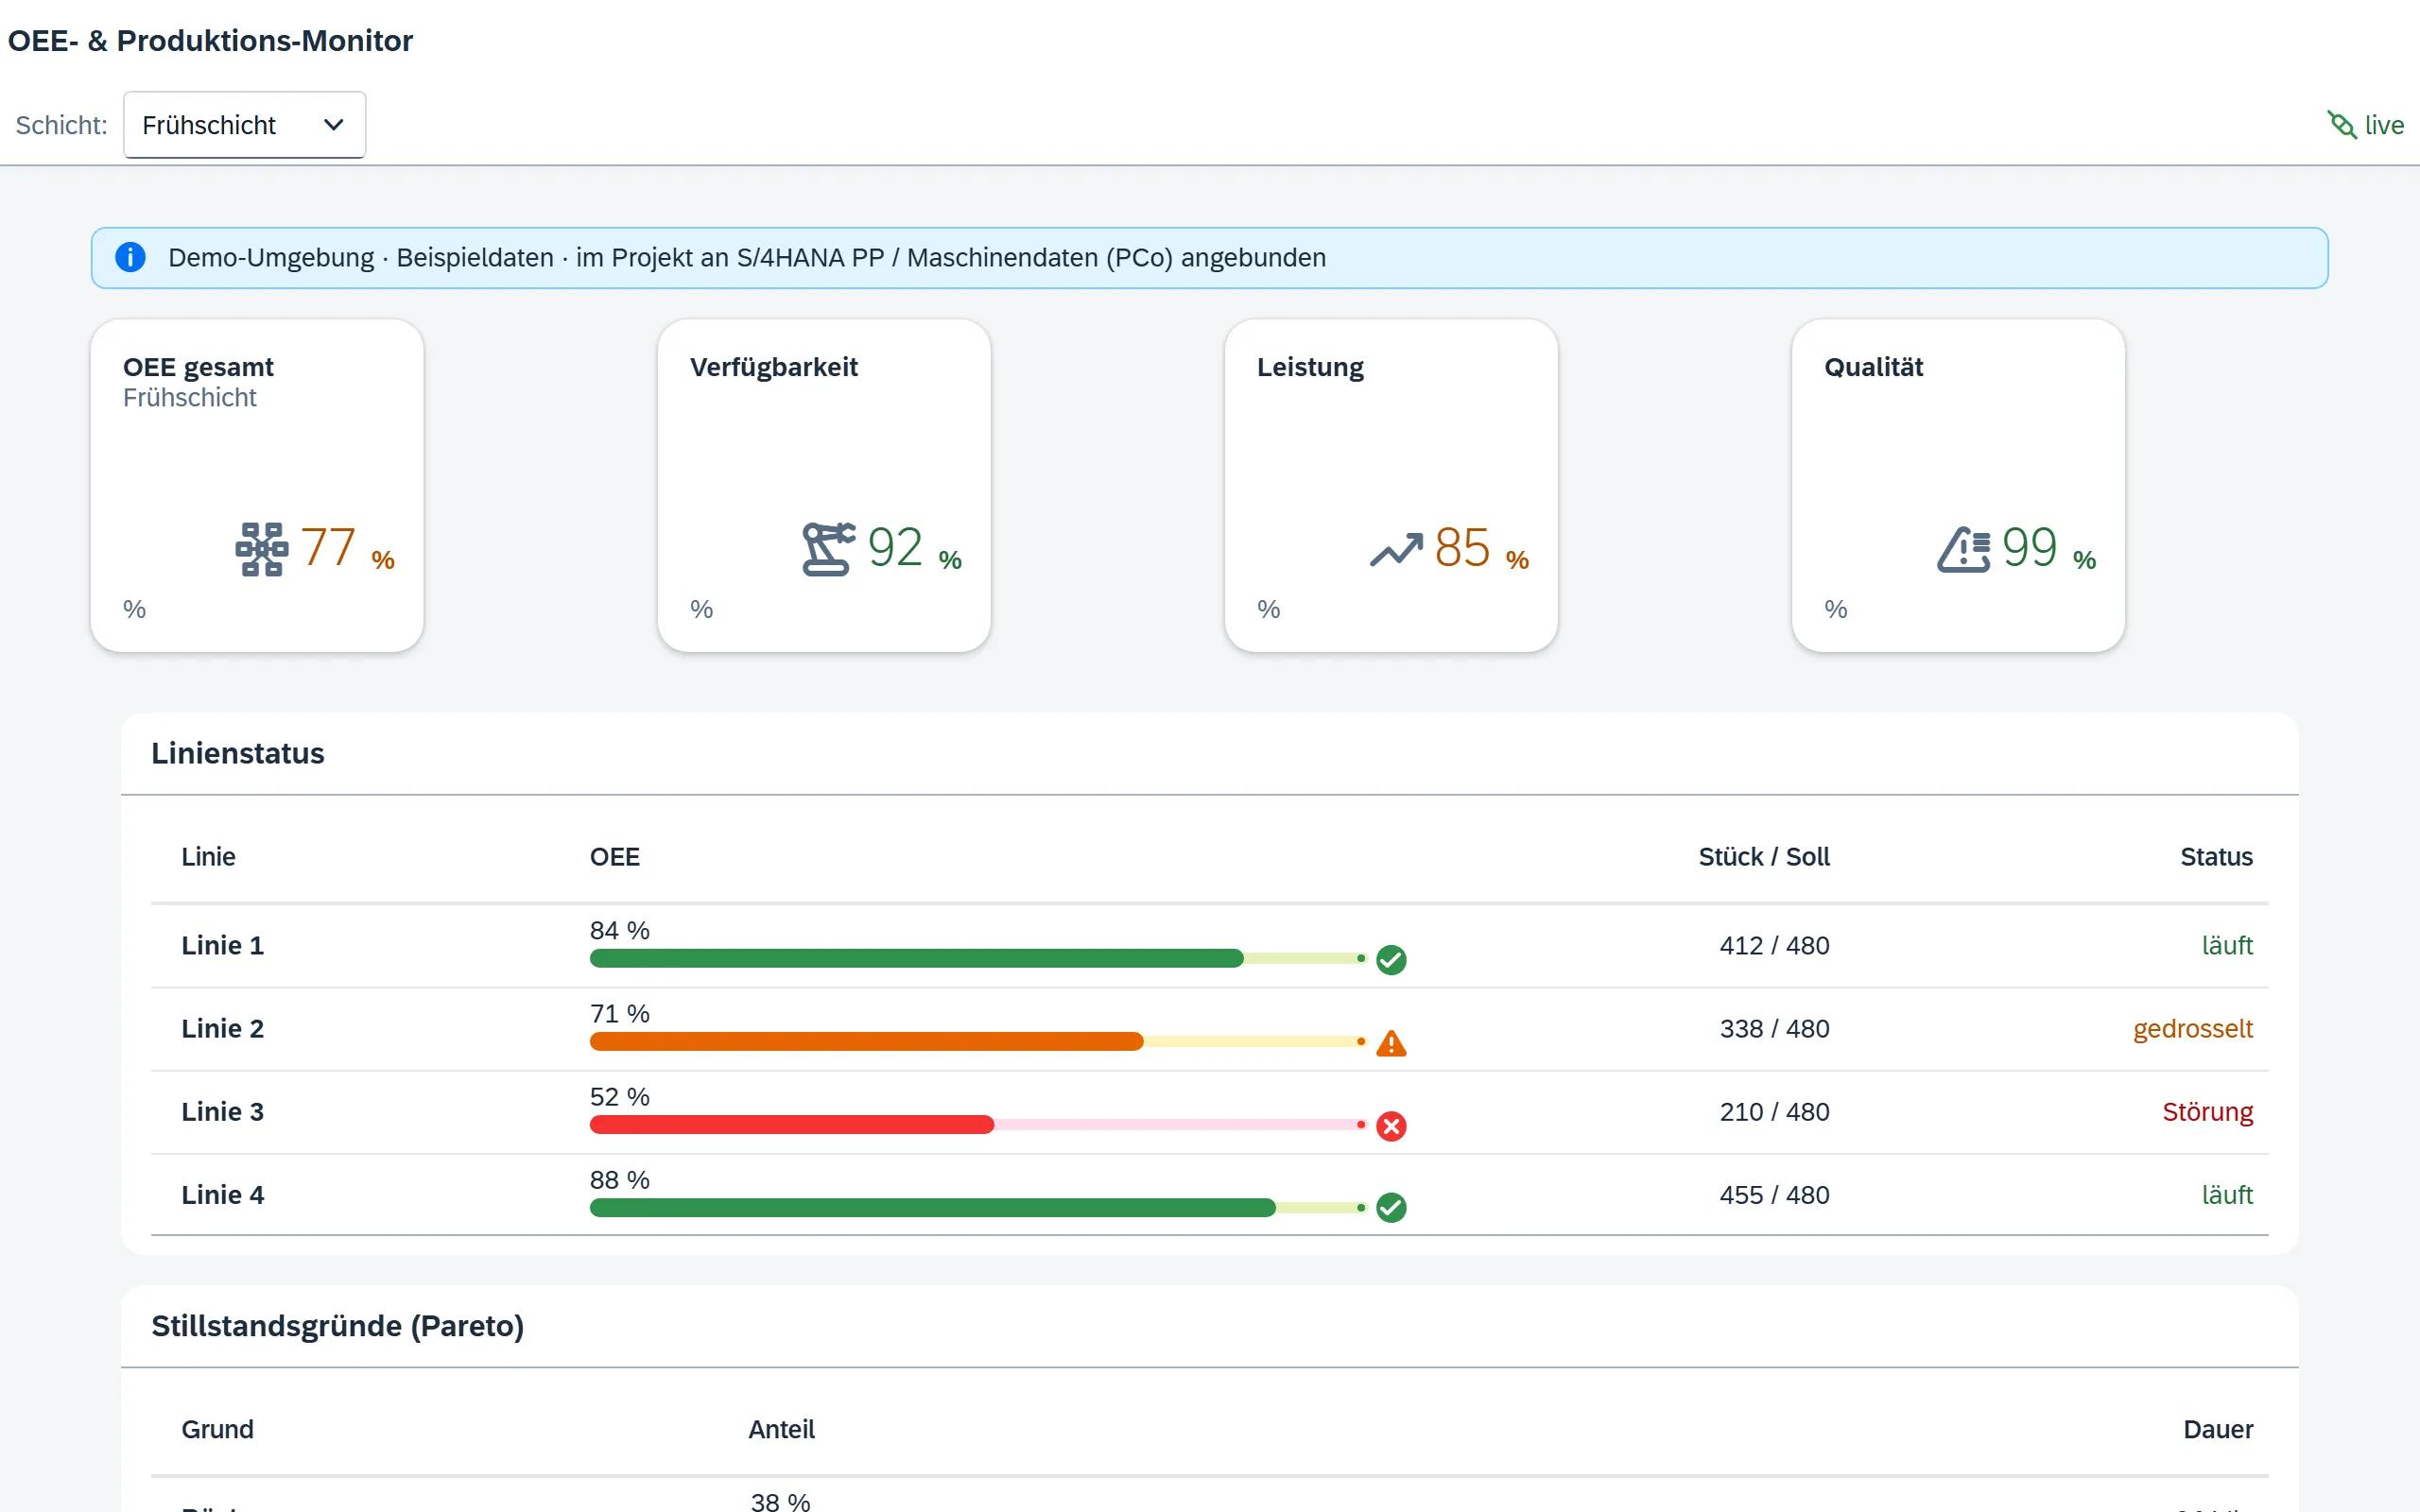Click the quality issue icon in Qualität tile
The image size is (2420, 1512).
pyautogui.click(x=1964, y=549)
